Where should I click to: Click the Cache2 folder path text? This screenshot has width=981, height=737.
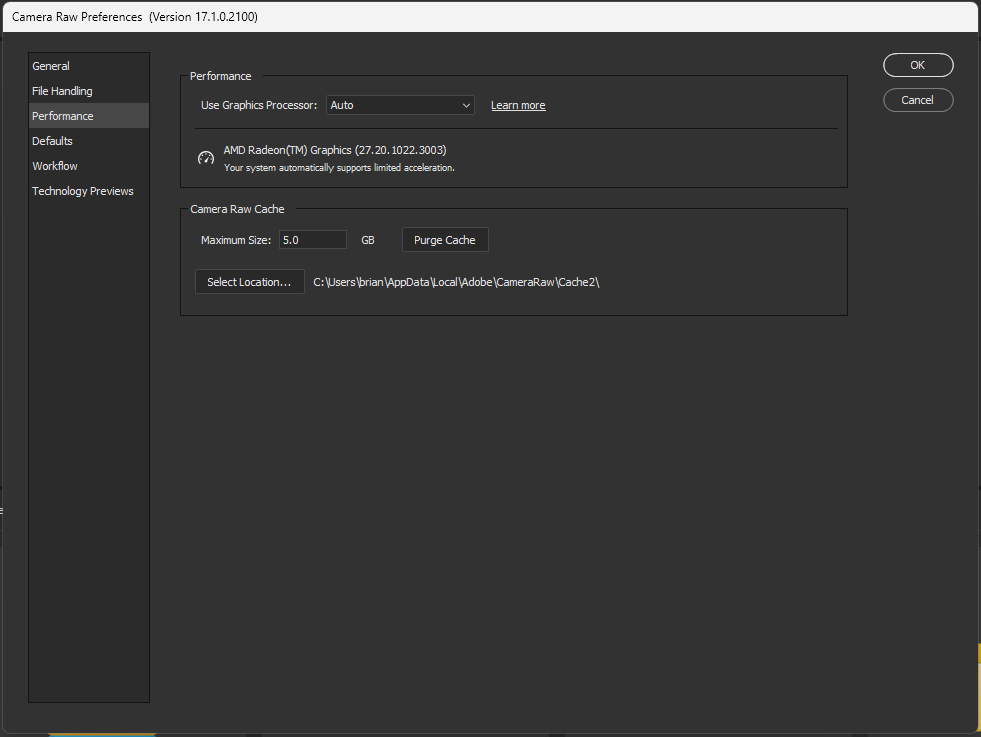456,282
